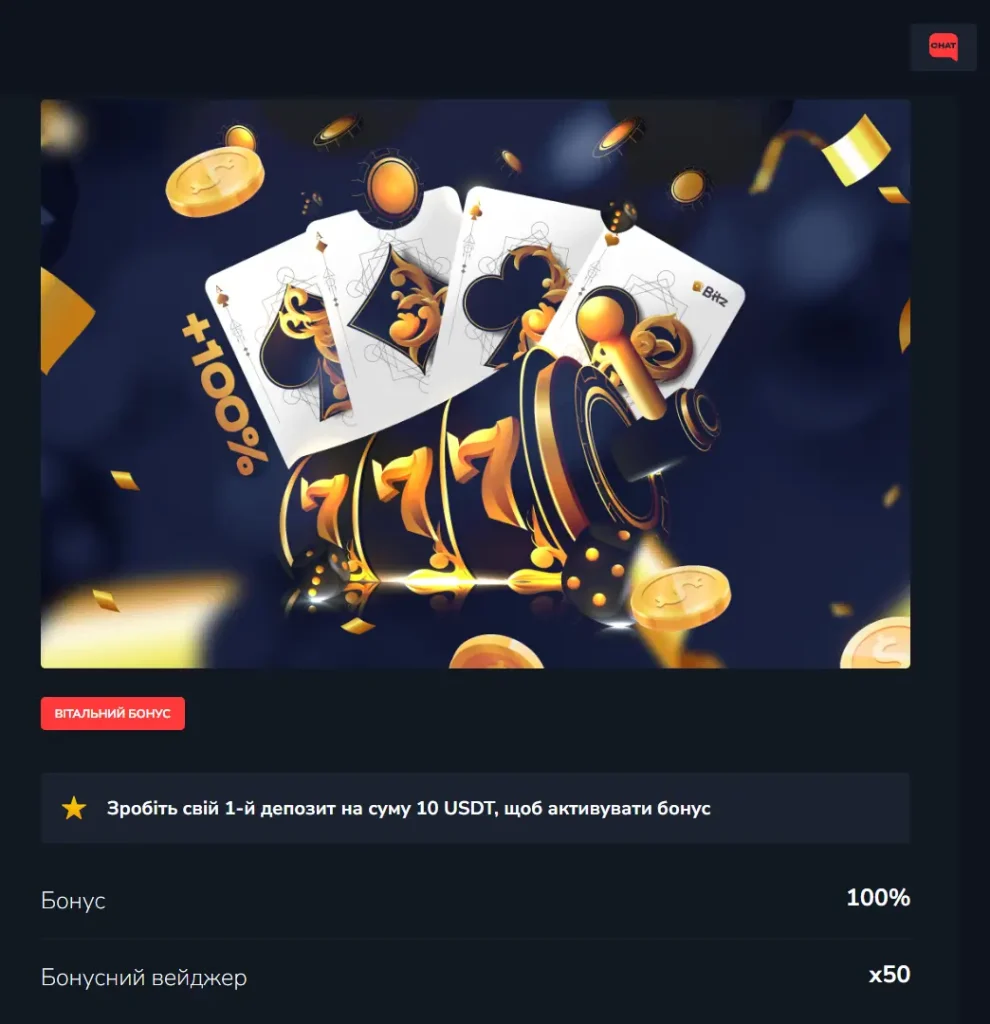Click the yellow star icon
Screen dimensions: 990x1024
pyautogui.click(x=74, y=808)
